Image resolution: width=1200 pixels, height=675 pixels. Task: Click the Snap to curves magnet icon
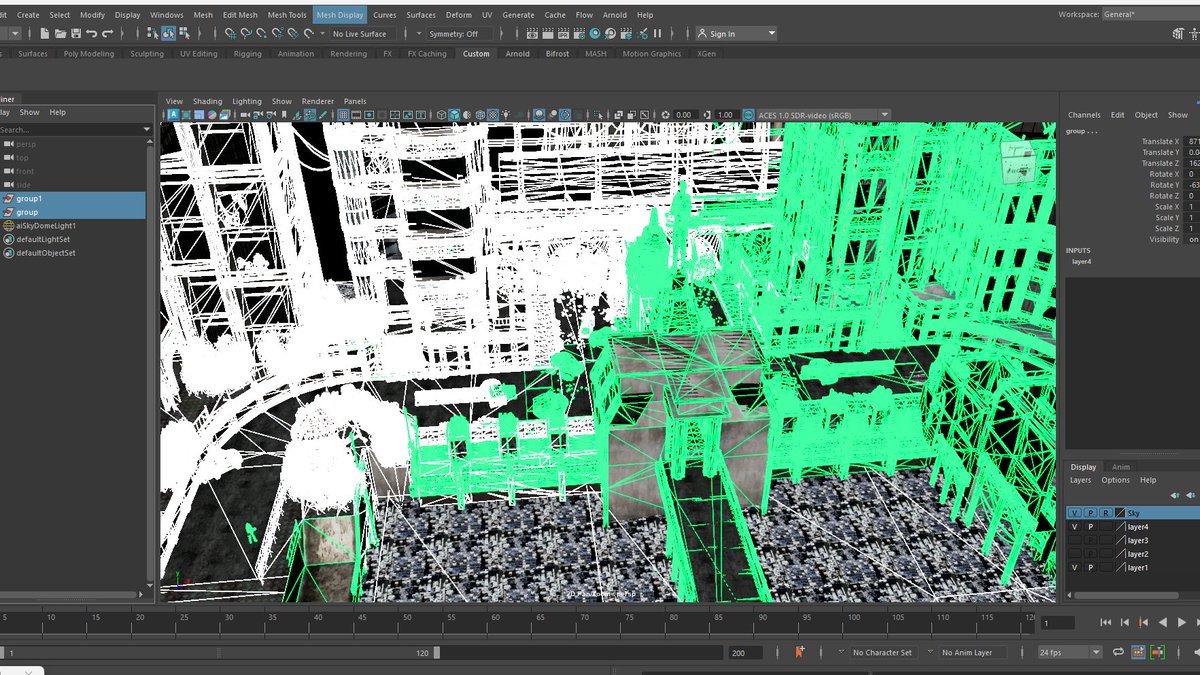point(246,33)
